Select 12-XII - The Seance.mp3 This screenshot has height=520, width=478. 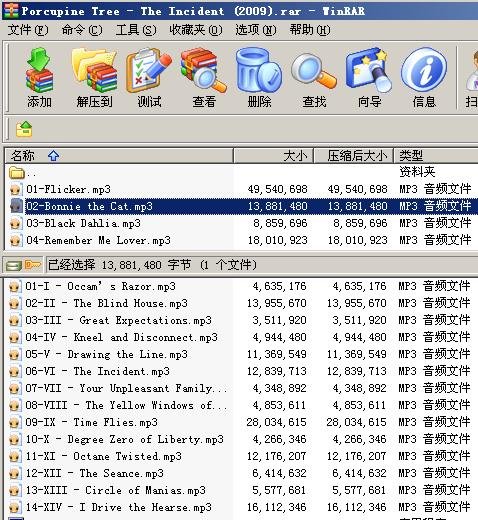pyautogui.click(x=94, y=474)
